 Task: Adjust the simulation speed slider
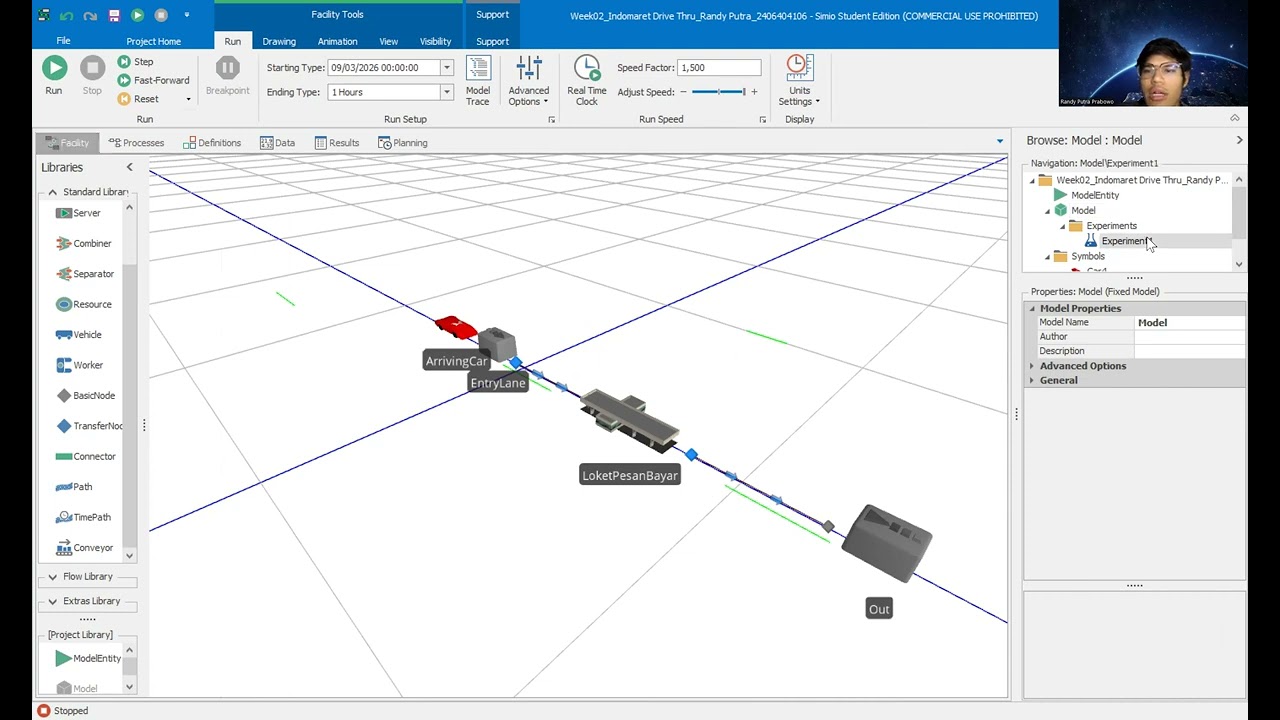(720, 92)
